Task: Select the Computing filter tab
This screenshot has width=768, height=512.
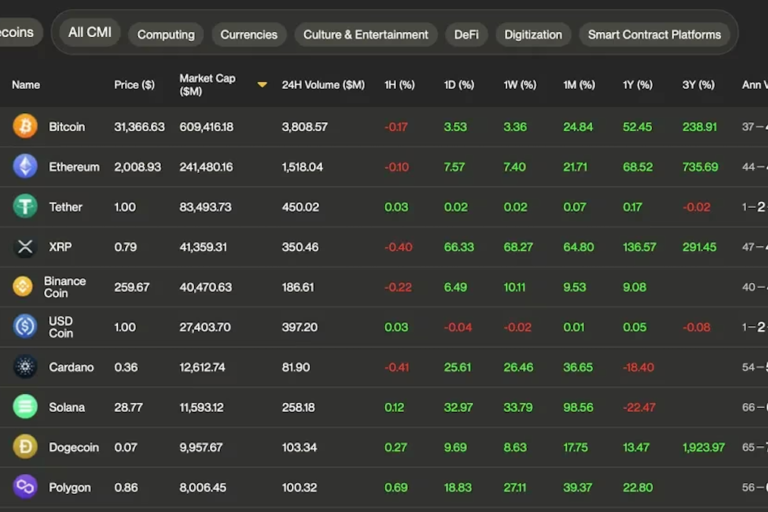Action: click(x=166, y=35)
